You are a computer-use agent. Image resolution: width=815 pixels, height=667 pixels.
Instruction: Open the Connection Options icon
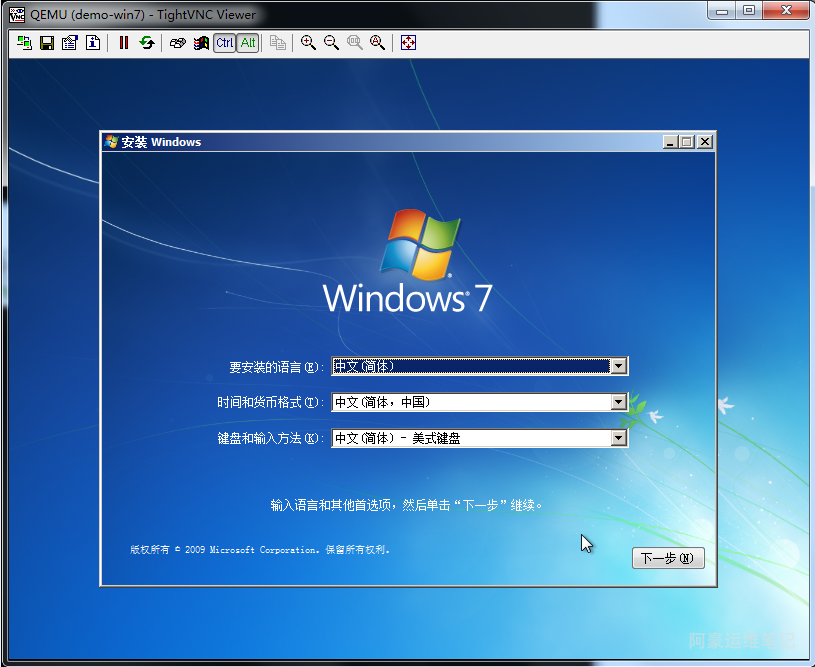69,43
